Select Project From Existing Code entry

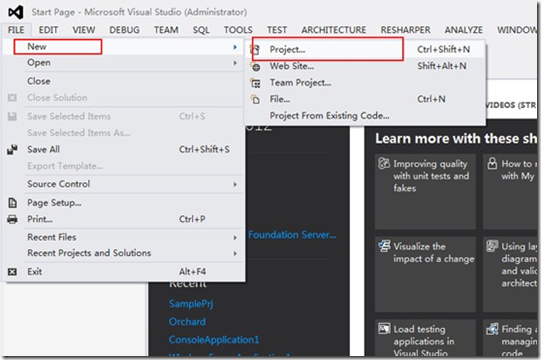[x=329, y=116]
